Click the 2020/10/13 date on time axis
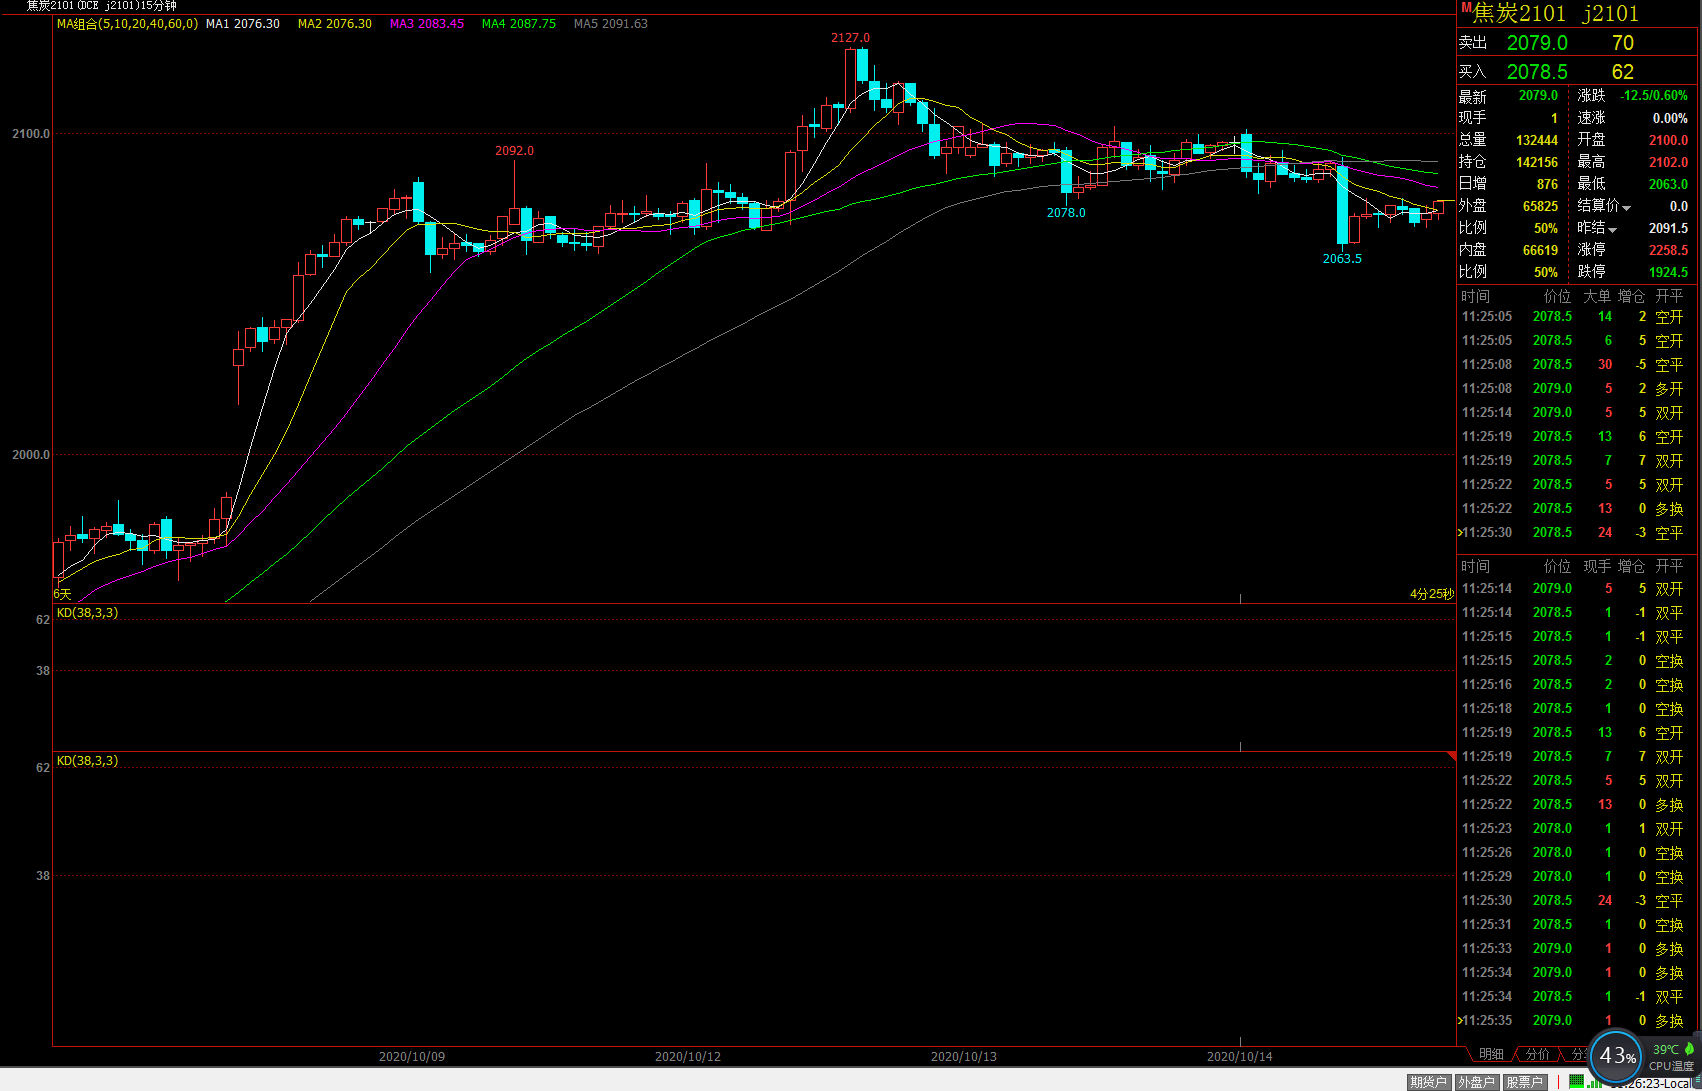The image size is (1702, 1091). click(963, 1057)
